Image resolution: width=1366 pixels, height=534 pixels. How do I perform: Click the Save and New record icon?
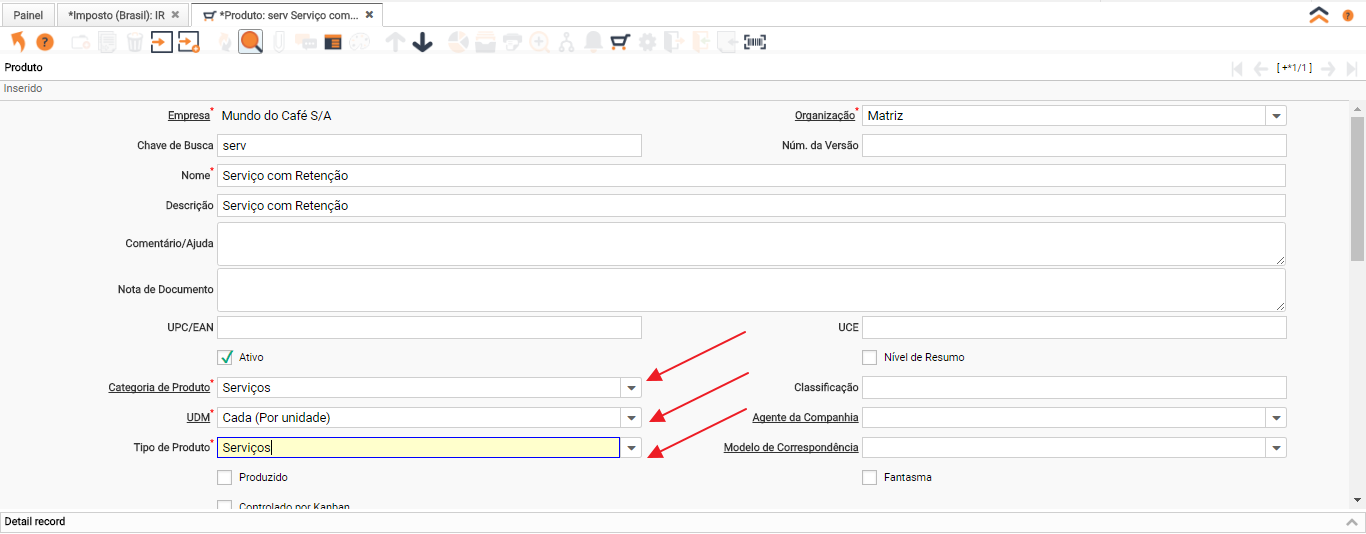pyautogui.click(x=189, y=42)
